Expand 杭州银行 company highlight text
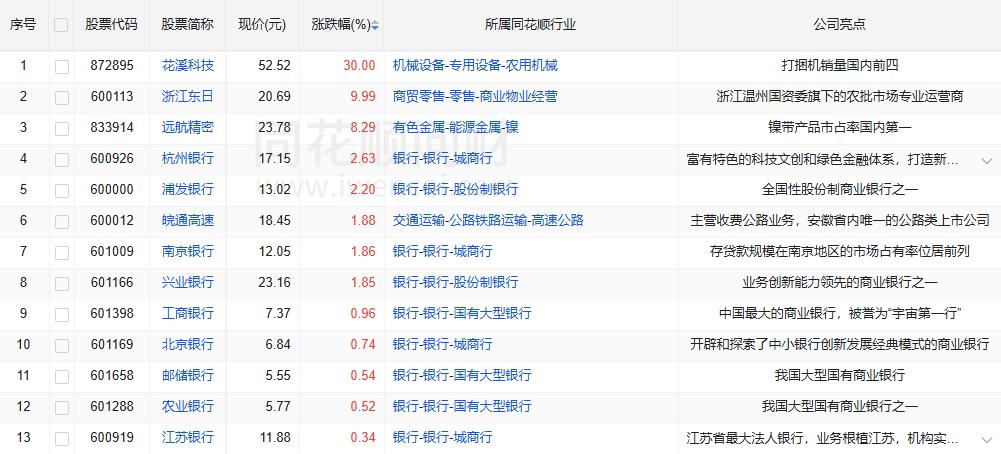 pyautogui.click(x=986, y=160)
